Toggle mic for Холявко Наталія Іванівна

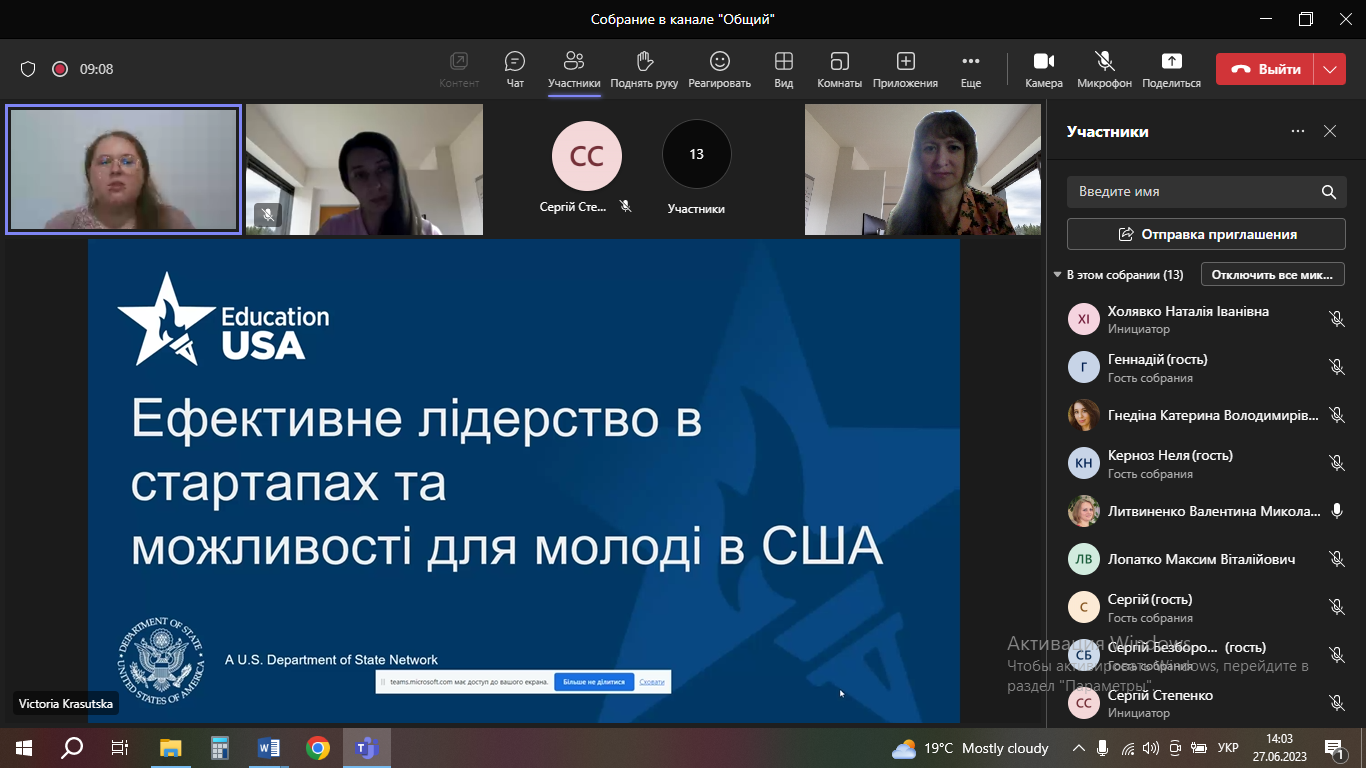1336,319
